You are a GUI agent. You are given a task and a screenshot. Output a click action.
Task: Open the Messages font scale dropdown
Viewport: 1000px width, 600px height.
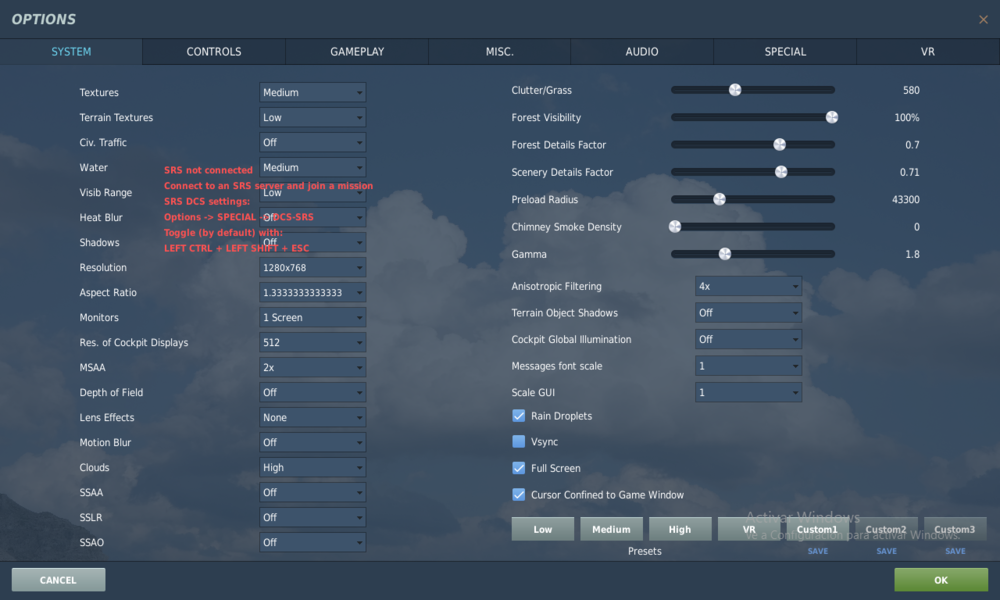coord(748,366)
